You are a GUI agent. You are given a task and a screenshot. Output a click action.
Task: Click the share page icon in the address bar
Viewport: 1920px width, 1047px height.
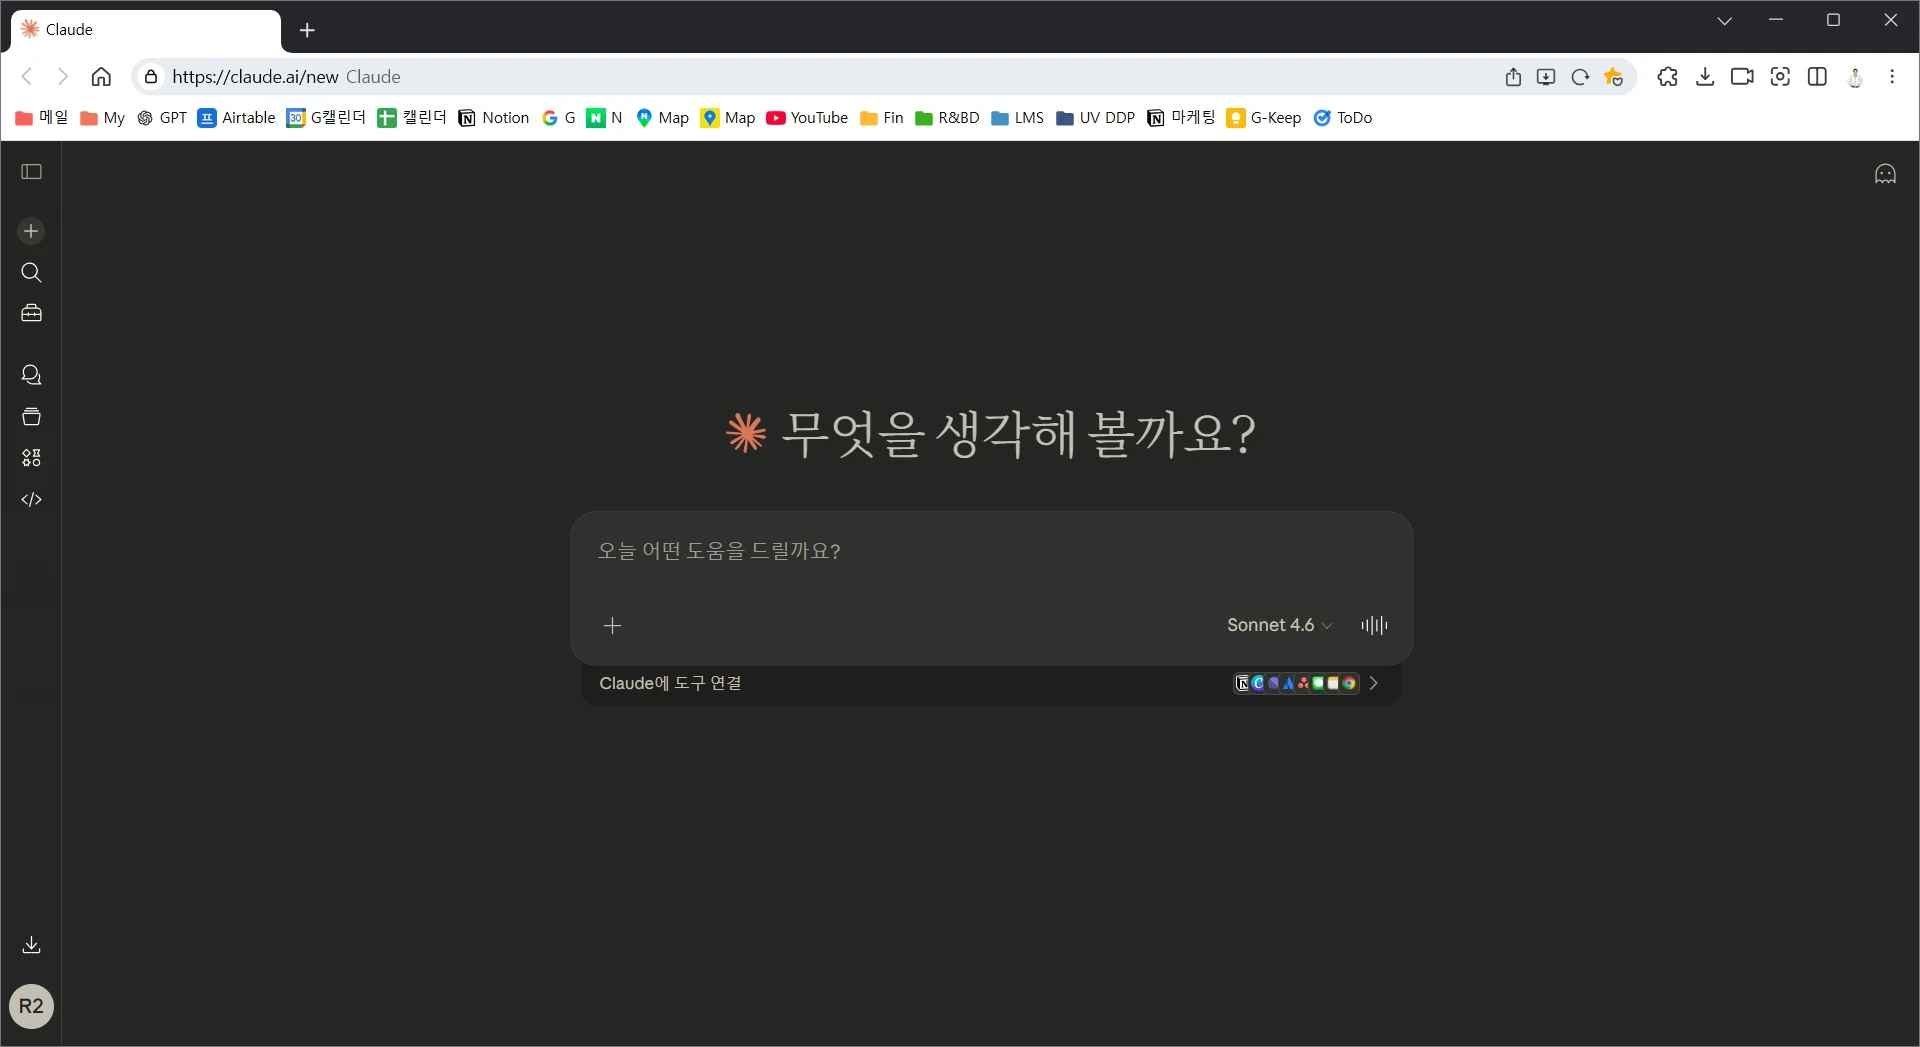(1513, 77)
